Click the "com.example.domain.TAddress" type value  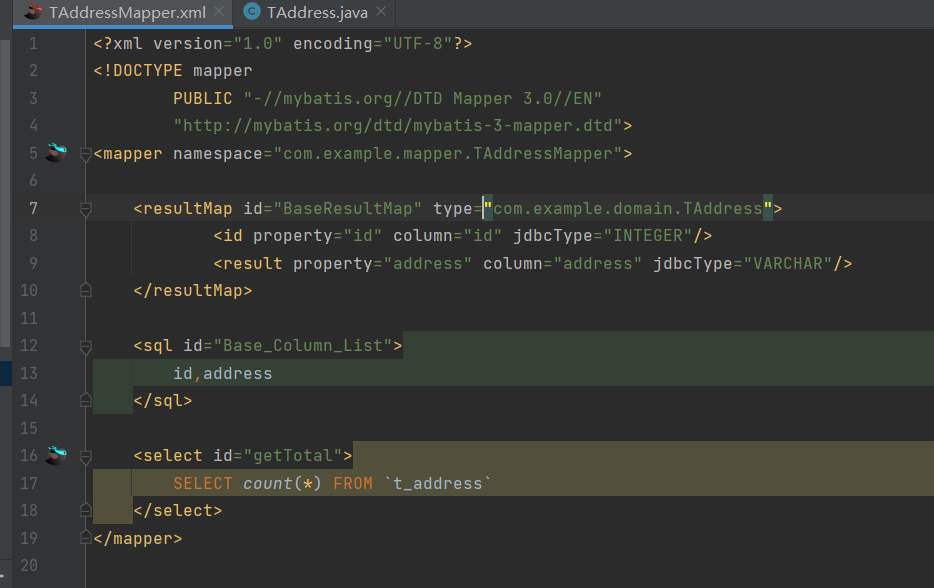(x=628, y=209)
